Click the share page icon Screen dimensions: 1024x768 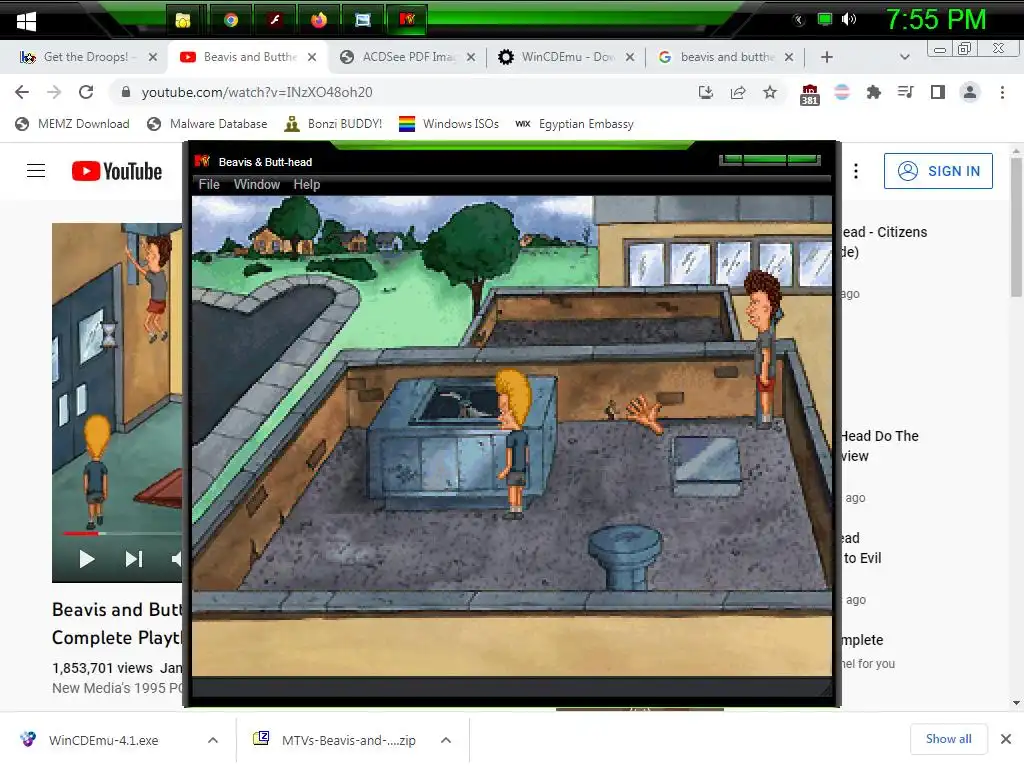pyautogui.click(x=738, y=92)
